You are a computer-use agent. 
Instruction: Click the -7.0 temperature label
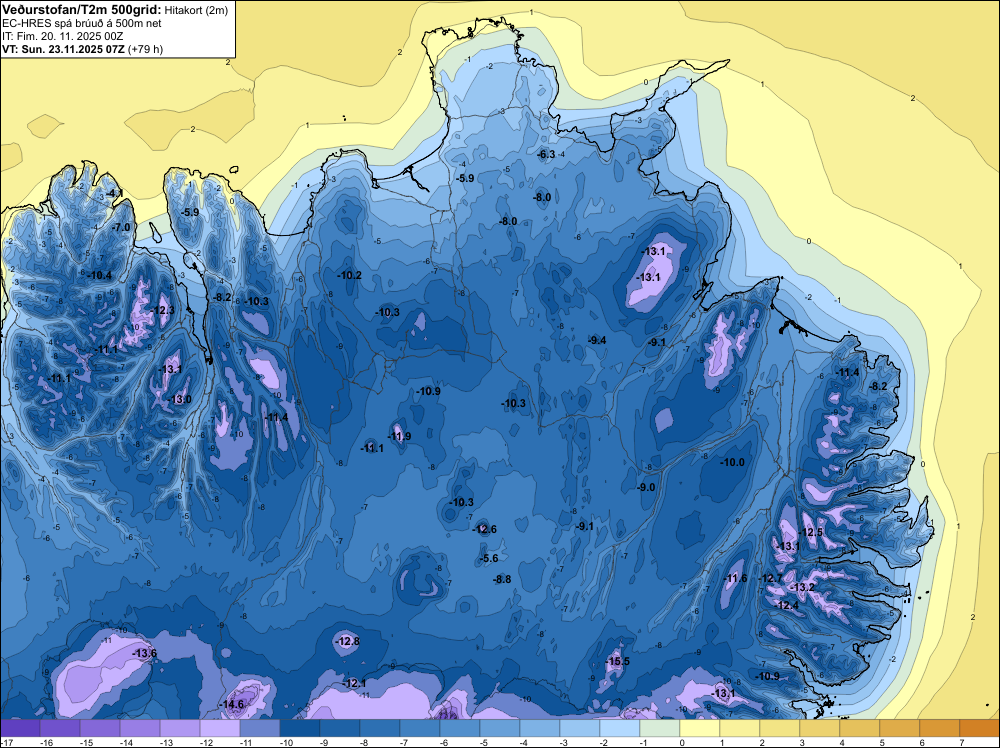pos(121,227)
